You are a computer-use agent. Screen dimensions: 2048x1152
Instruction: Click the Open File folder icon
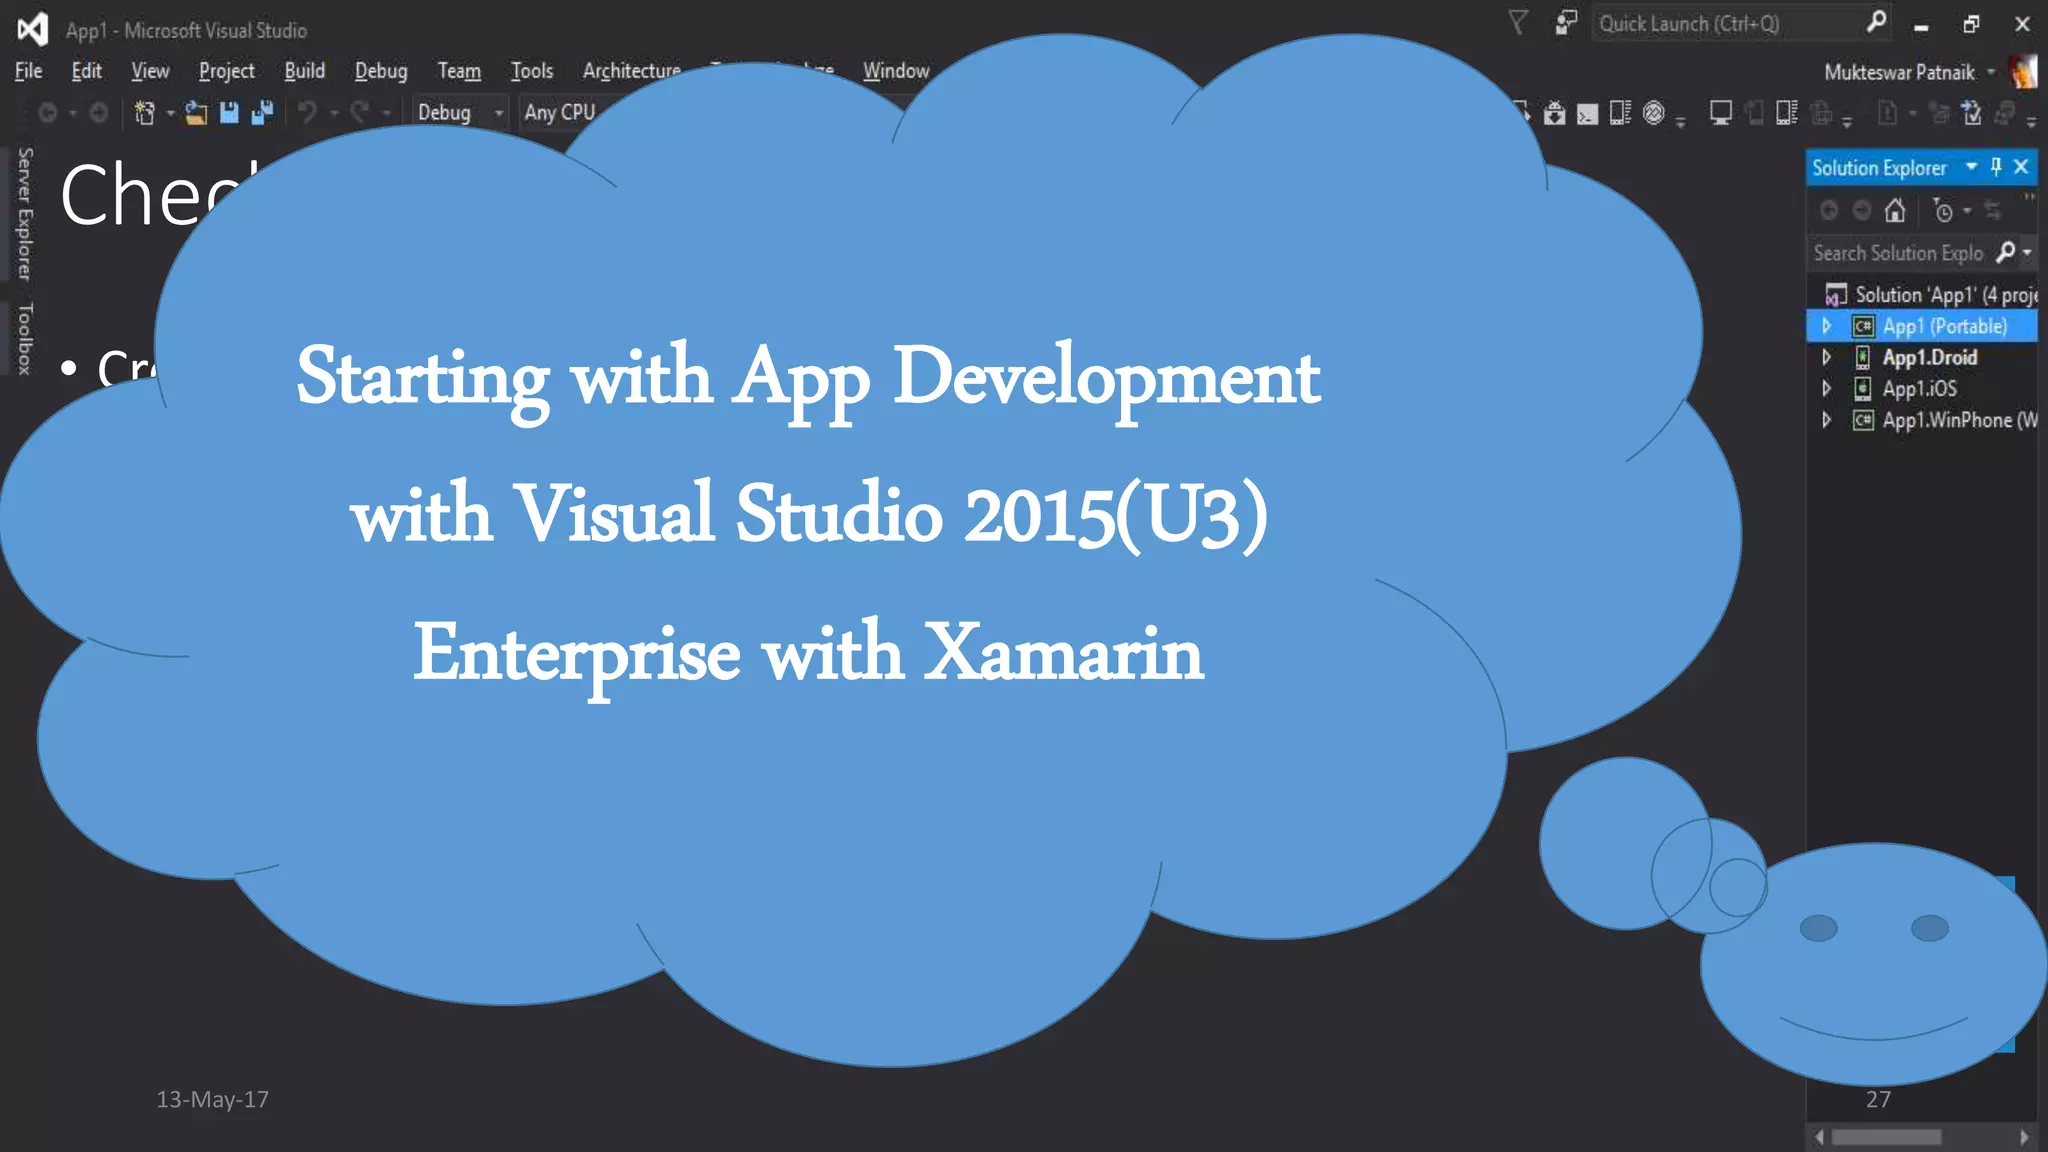tap(196, 113)
